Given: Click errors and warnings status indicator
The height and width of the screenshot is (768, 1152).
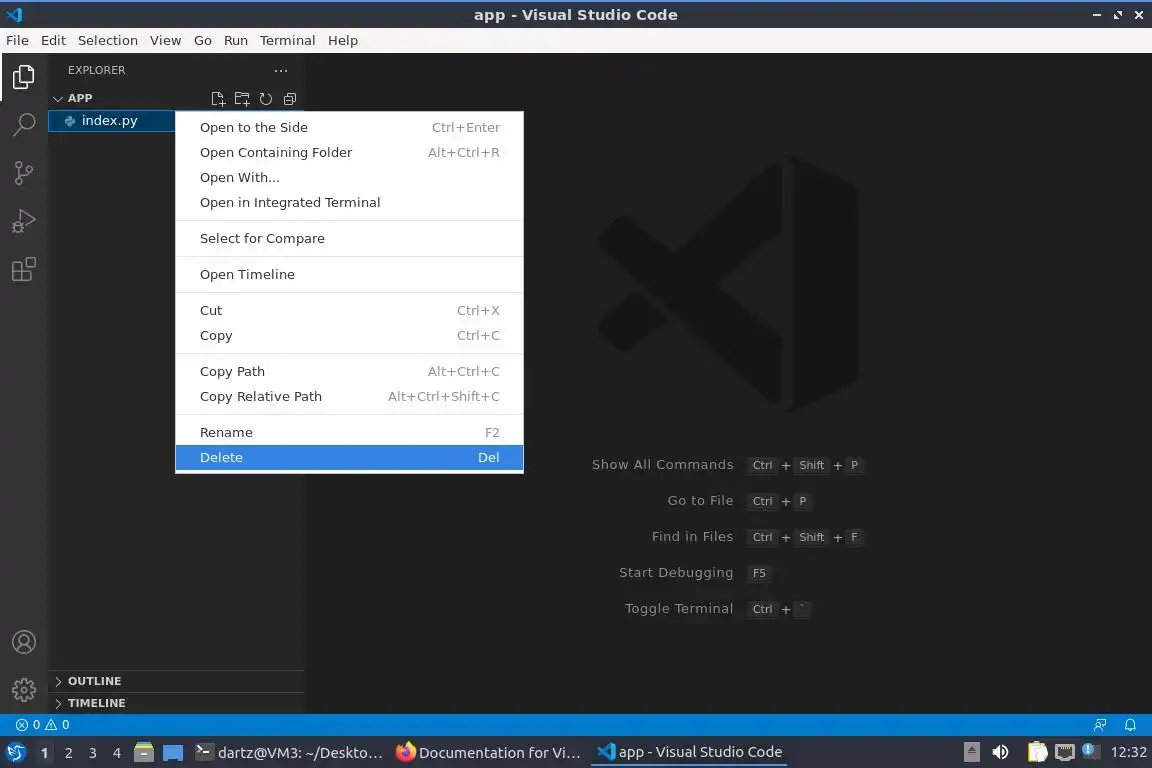Looking at the screenshot, I should point(43,725).
